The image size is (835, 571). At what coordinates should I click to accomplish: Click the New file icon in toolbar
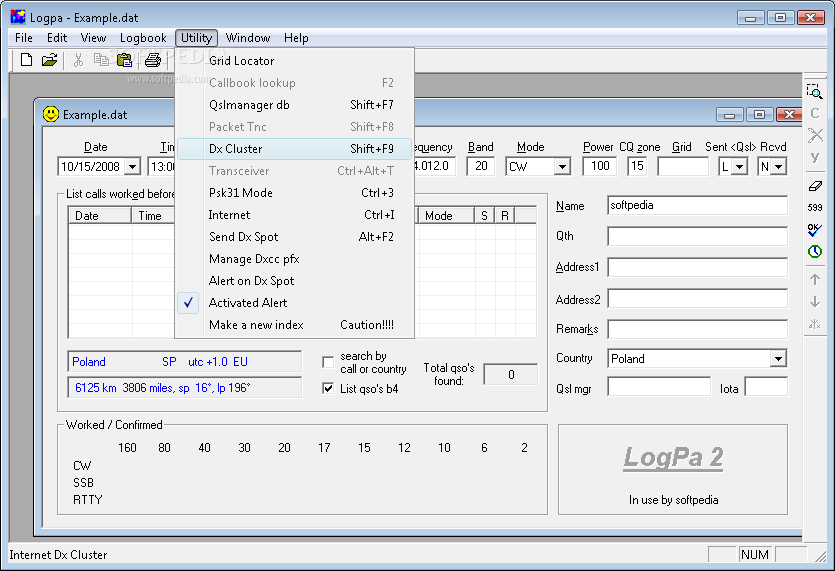coord(26,60)
